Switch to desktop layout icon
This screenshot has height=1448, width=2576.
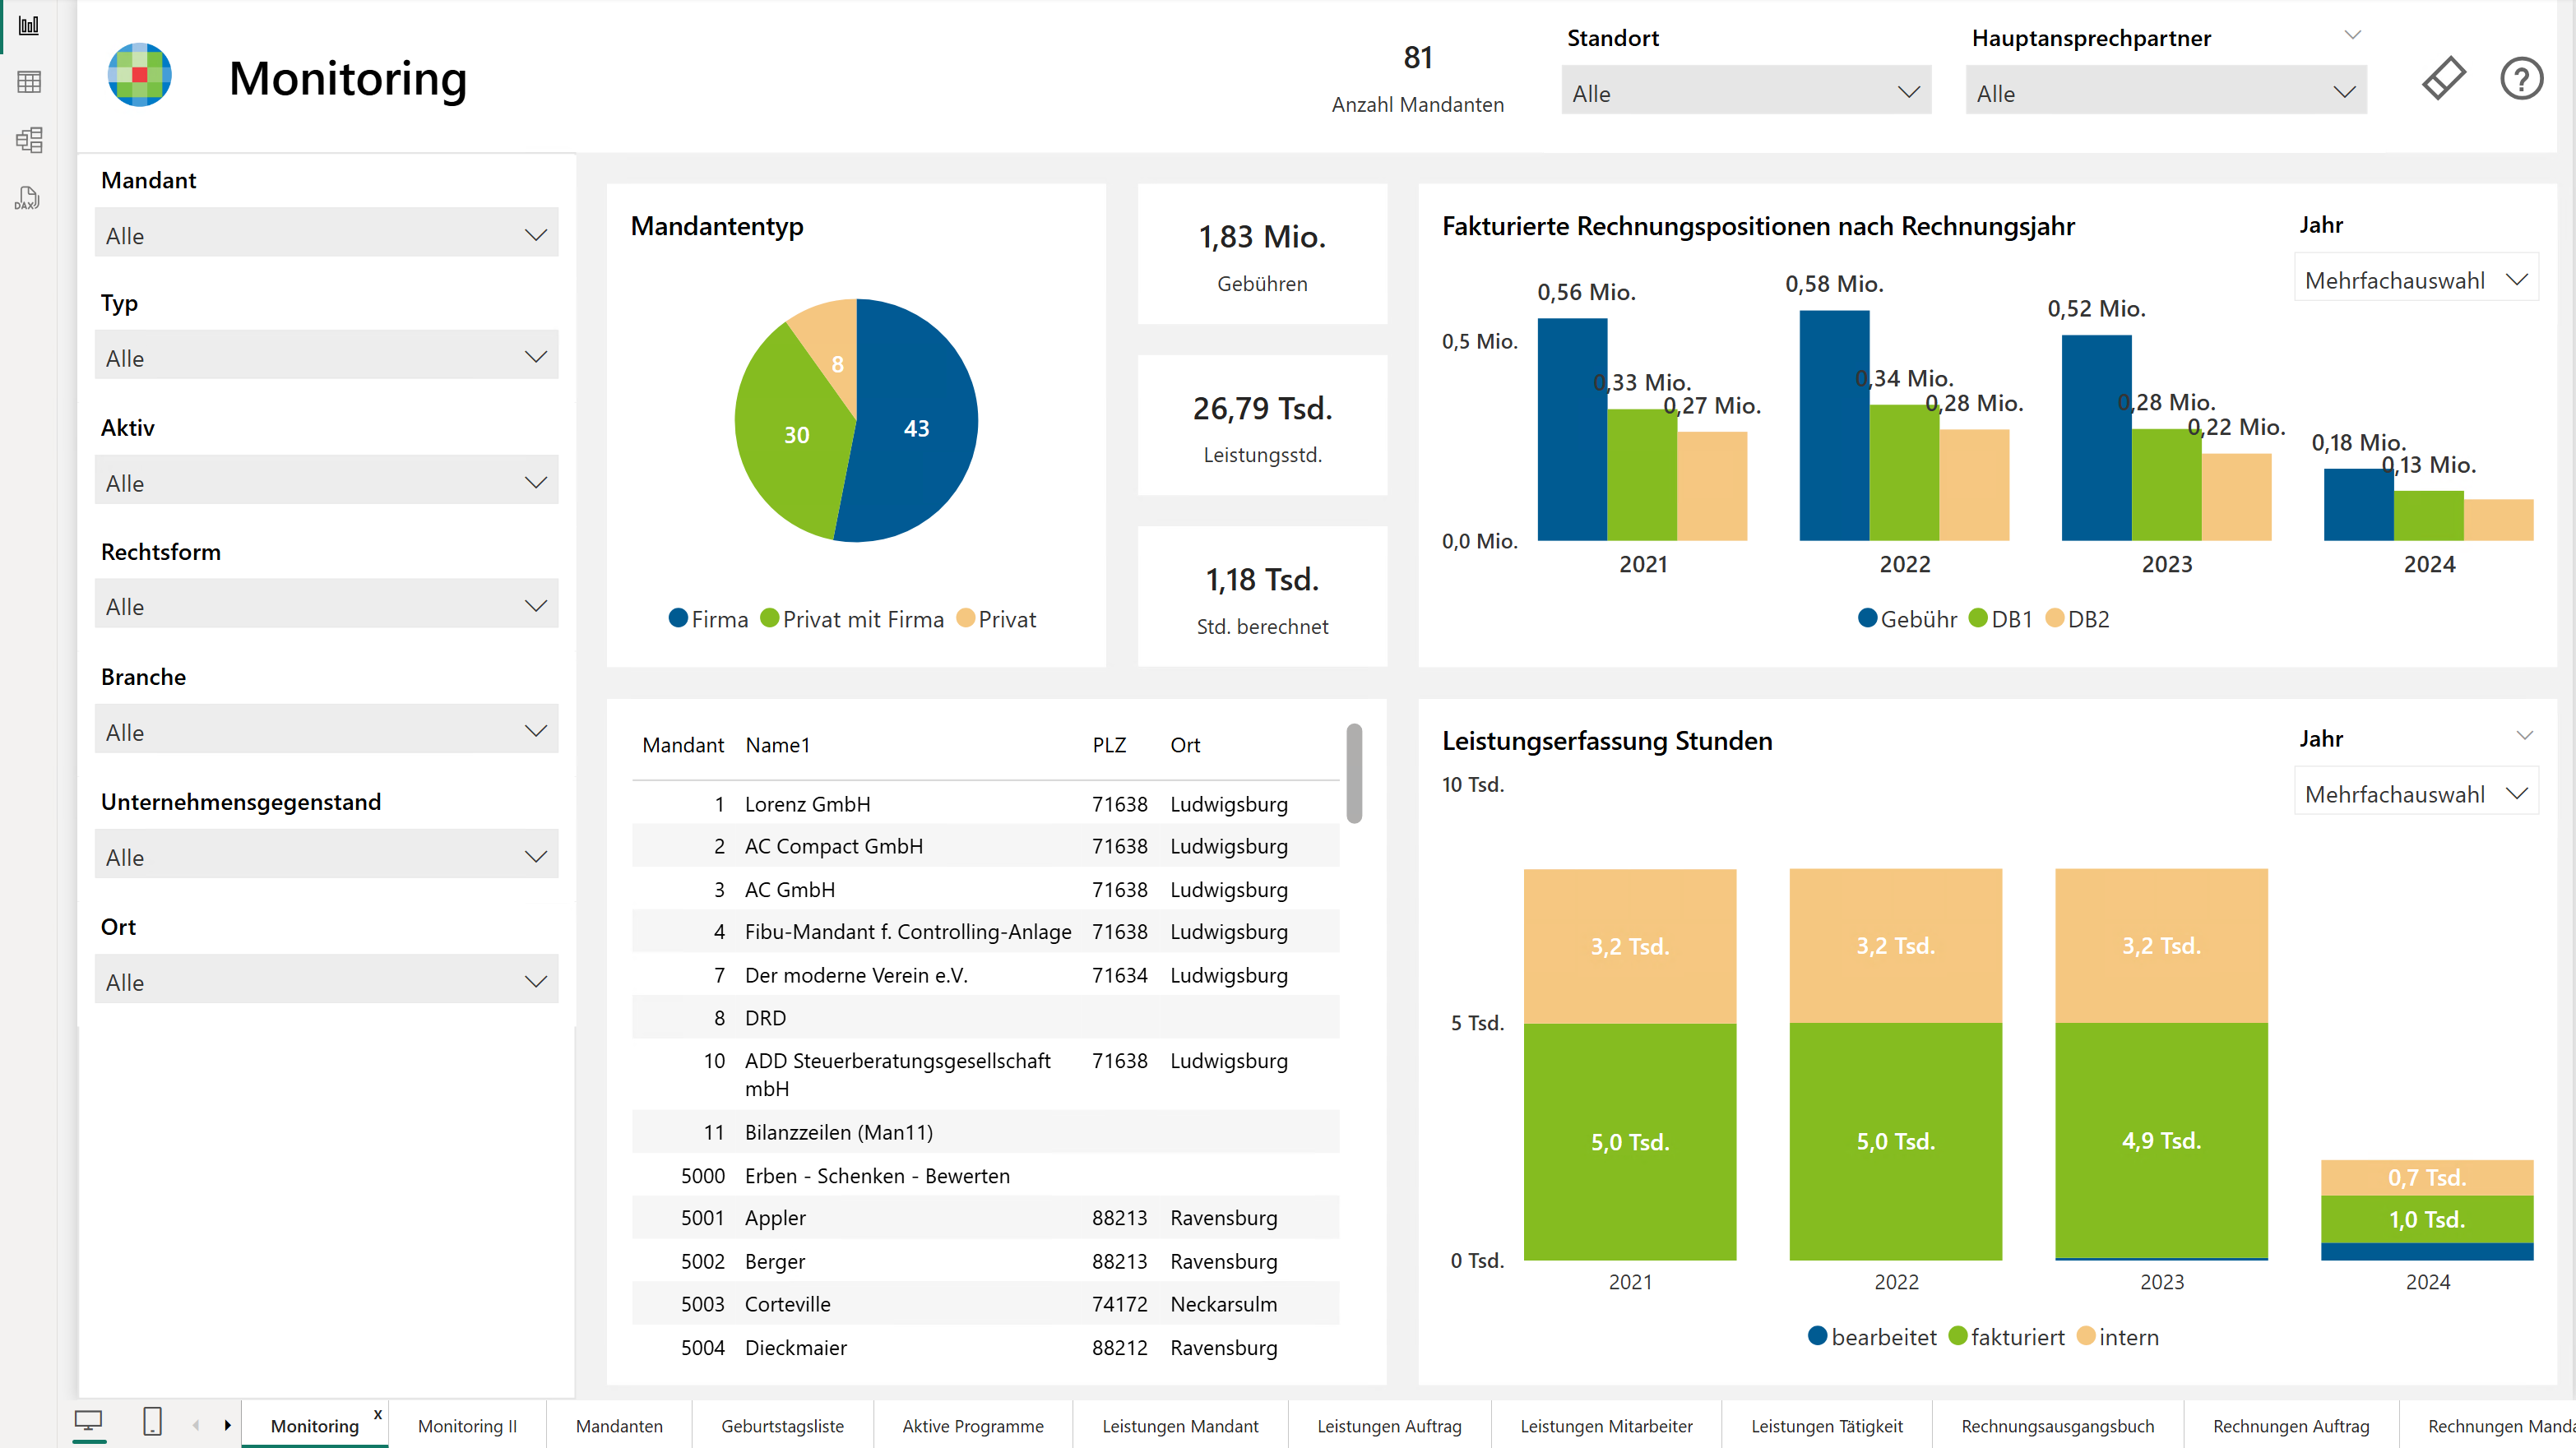[x=89, y=1421]
